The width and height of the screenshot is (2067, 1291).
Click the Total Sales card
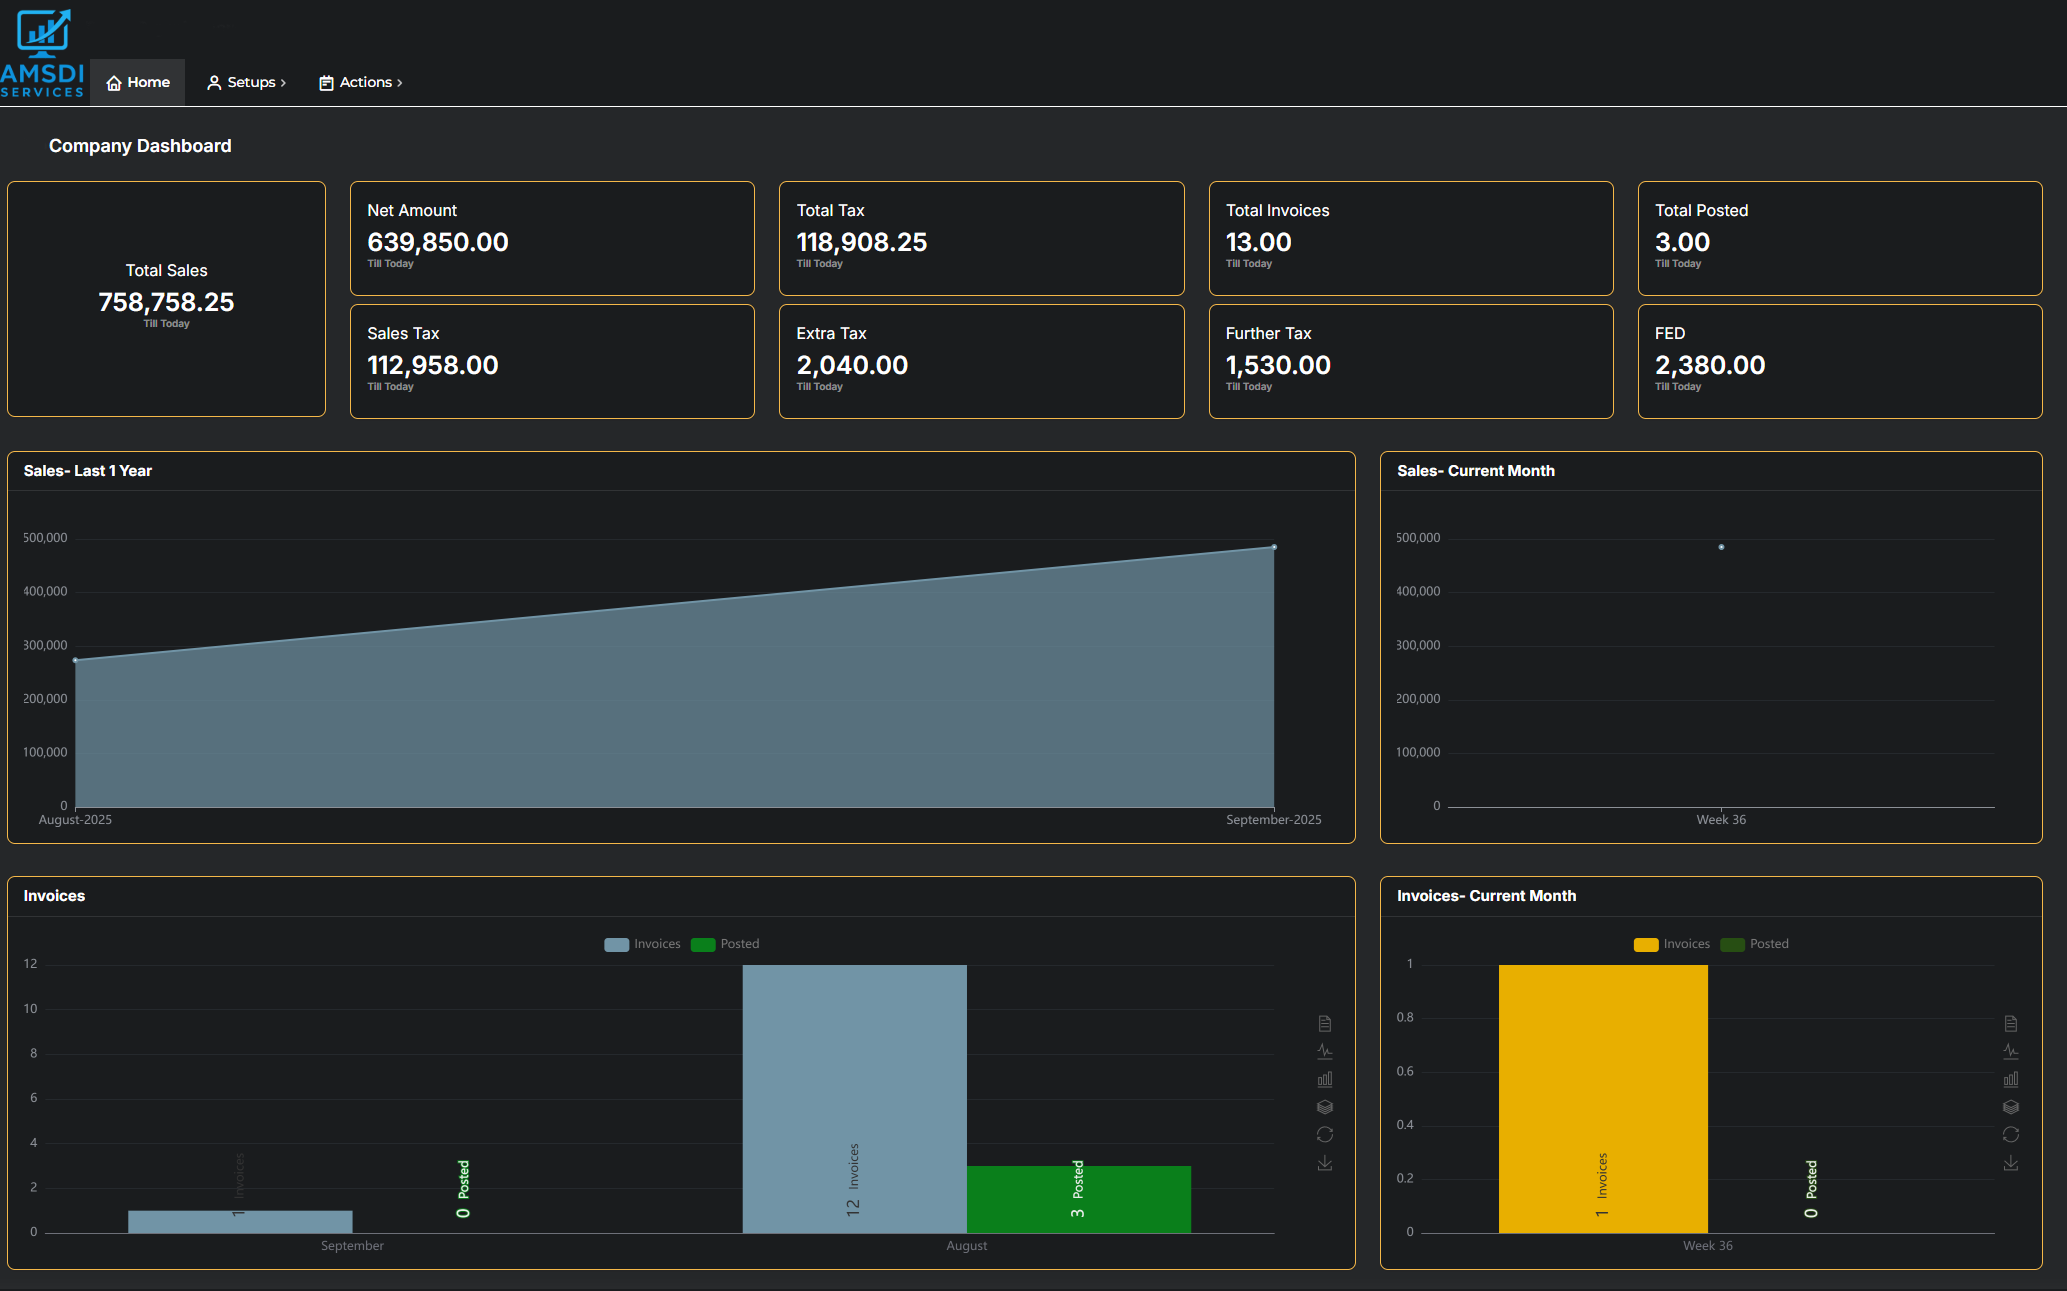pos(166,298)
